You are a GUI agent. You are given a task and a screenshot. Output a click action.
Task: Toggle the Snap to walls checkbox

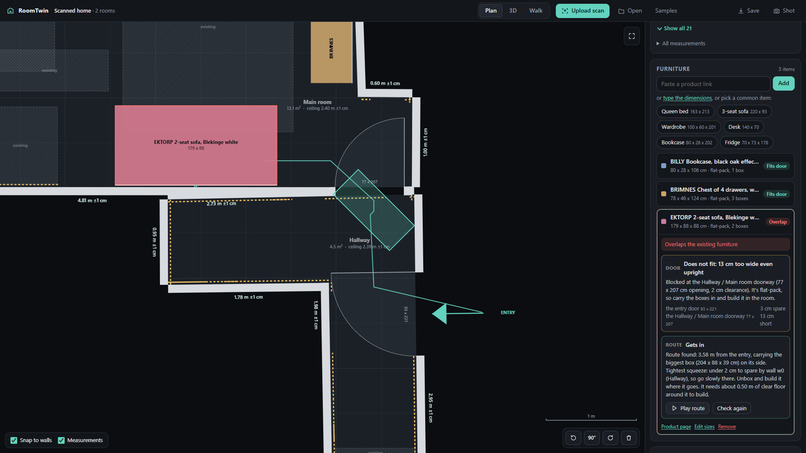point(14,440)
